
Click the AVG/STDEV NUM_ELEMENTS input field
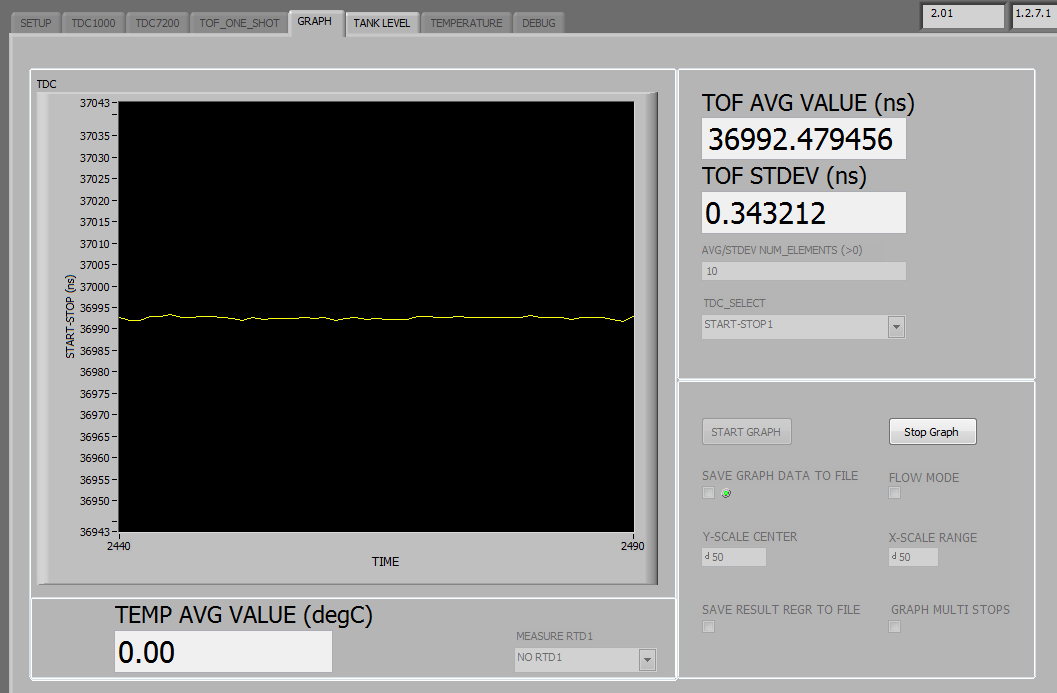coord(804,271)
